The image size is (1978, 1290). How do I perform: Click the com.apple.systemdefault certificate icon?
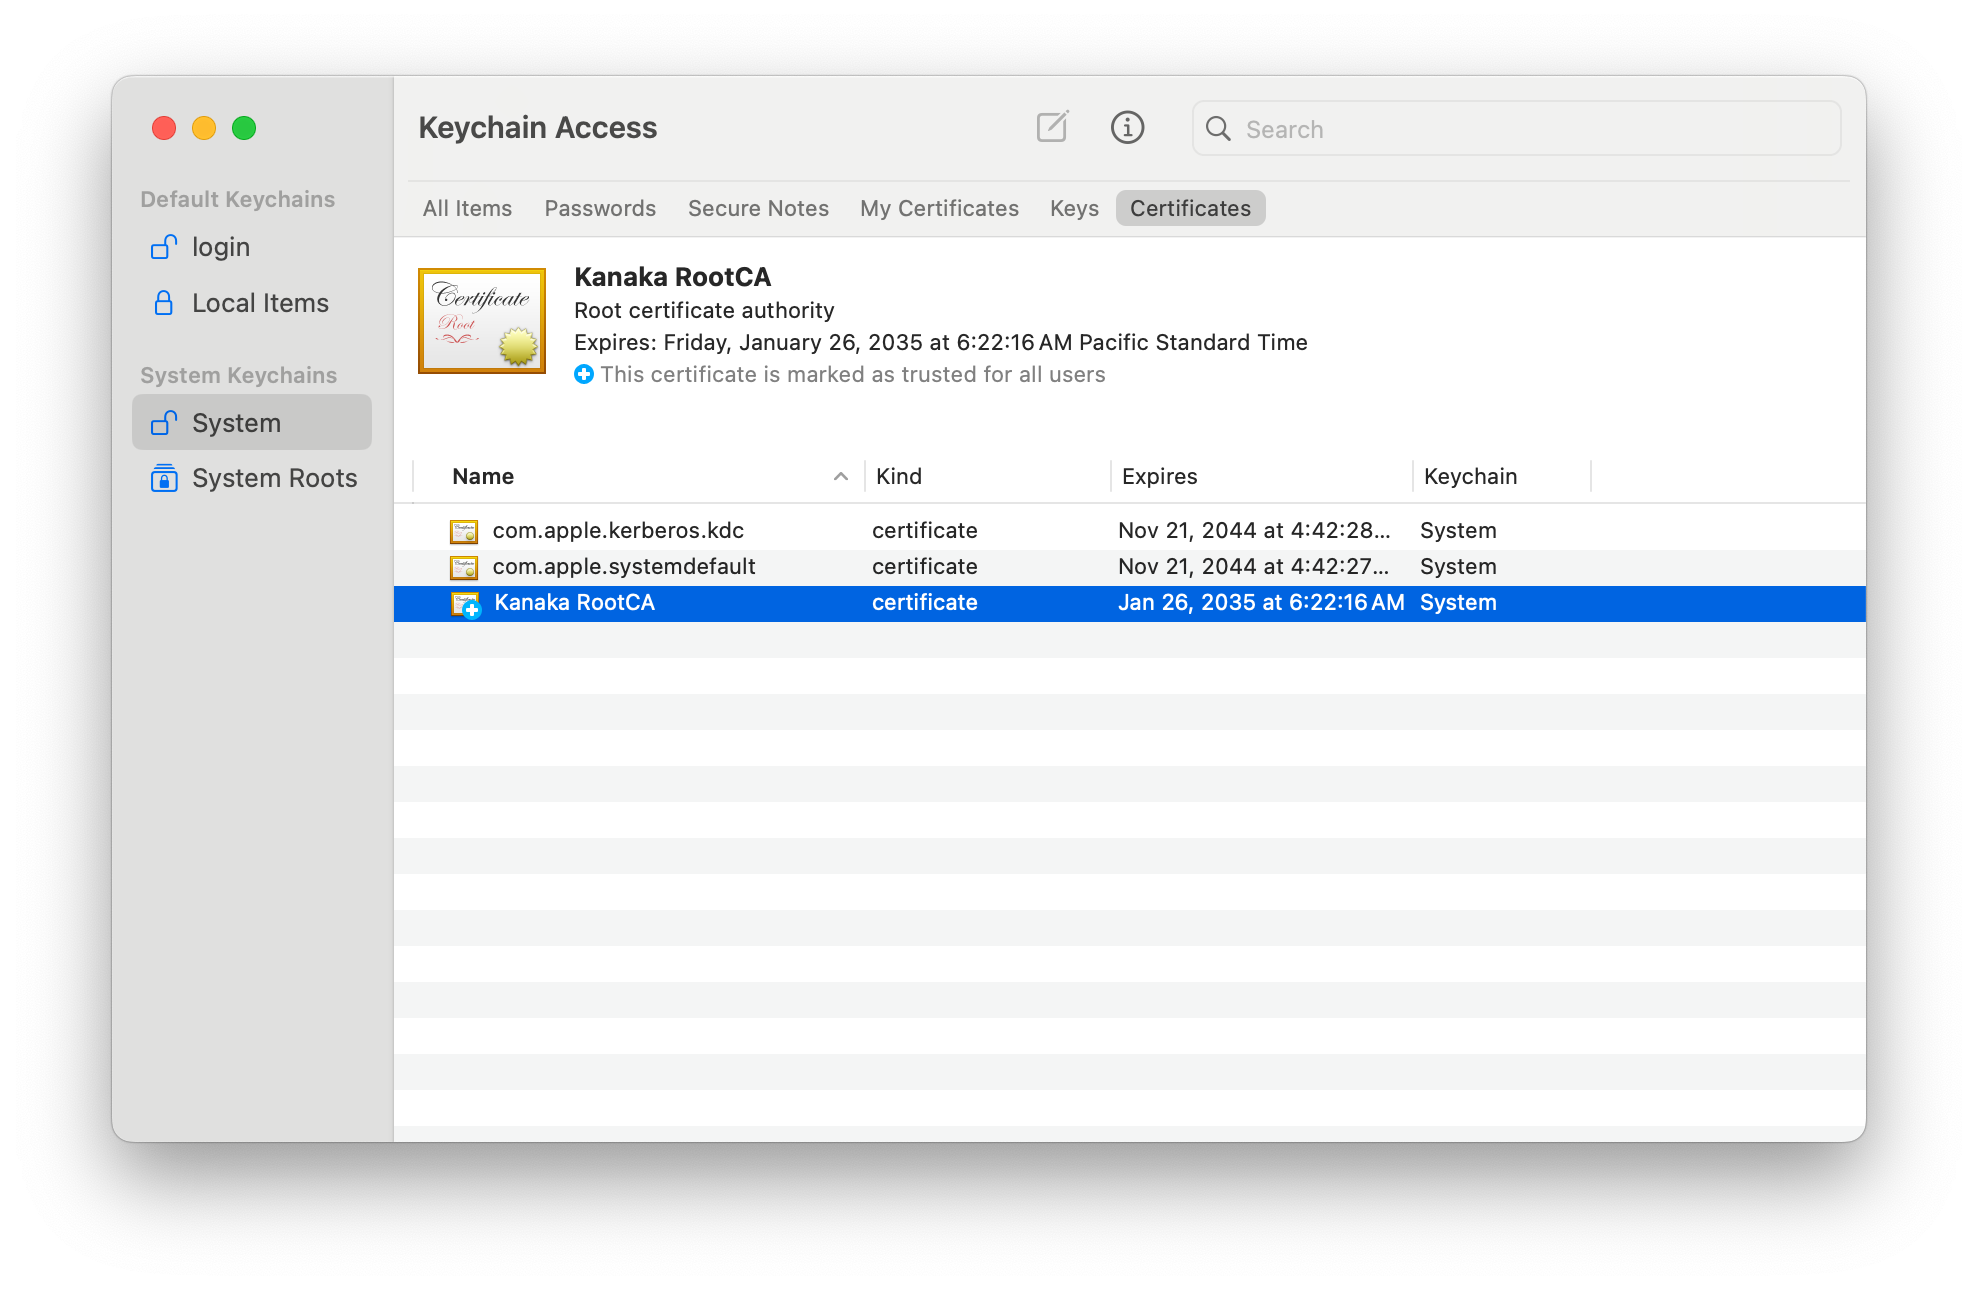coord(464,567)
